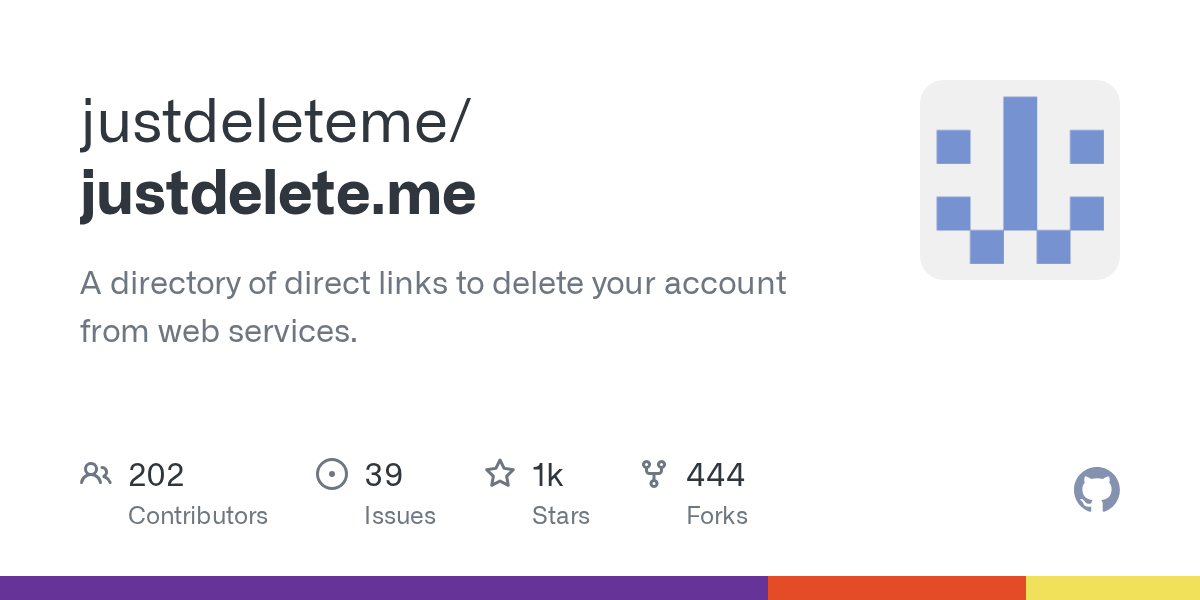Click the Stars label
Screen dimensions: 1200x600
(561, 516)
